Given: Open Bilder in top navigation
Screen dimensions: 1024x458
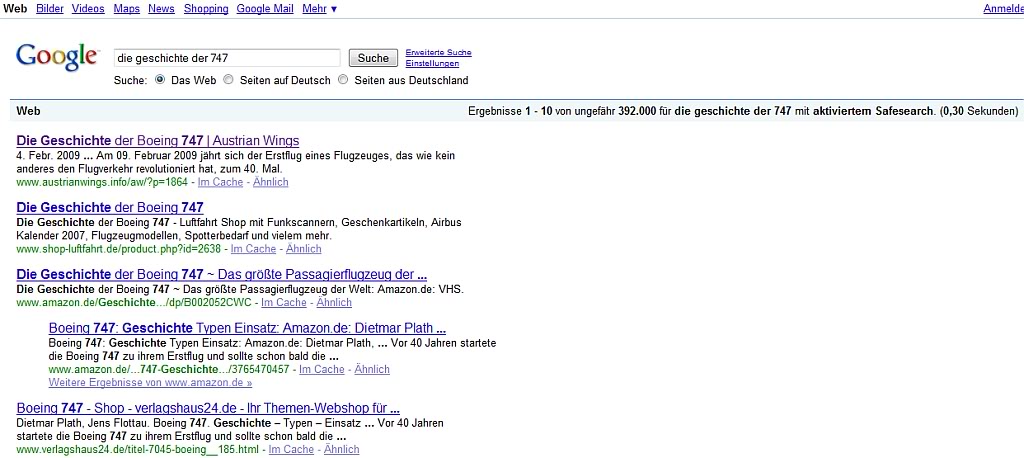Looking at the screenshot, I should coord(50,8).
